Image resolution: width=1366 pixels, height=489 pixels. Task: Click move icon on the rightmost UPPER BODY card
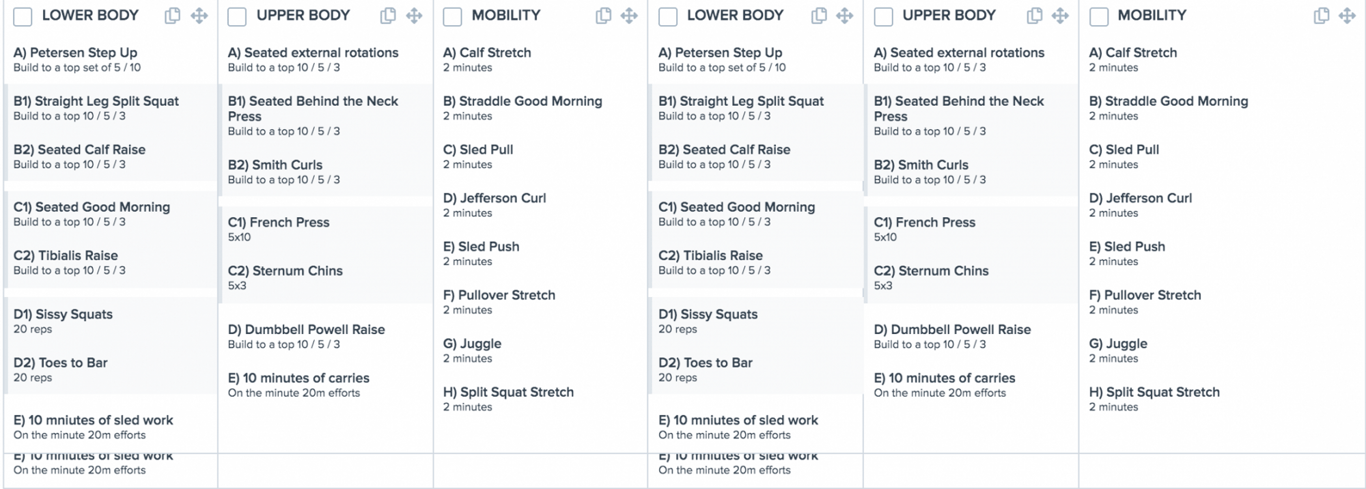(x=1060, y=16)
